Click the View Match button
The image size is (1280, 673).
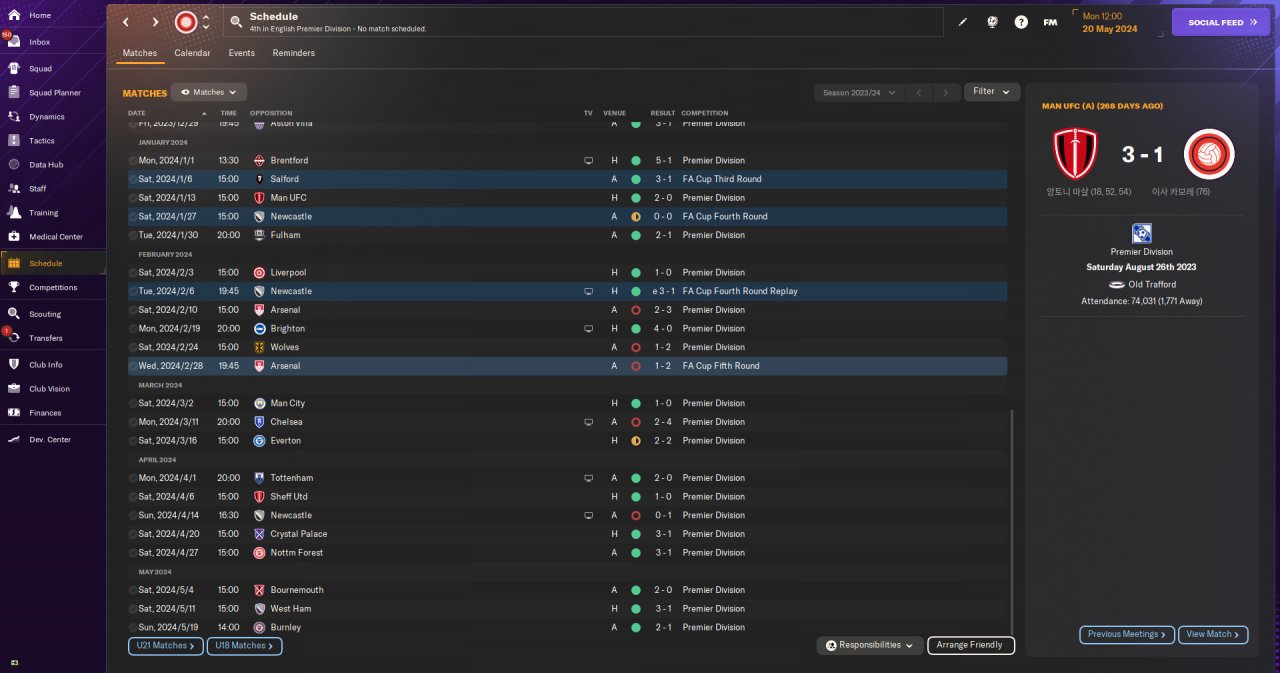point(1213,634)
